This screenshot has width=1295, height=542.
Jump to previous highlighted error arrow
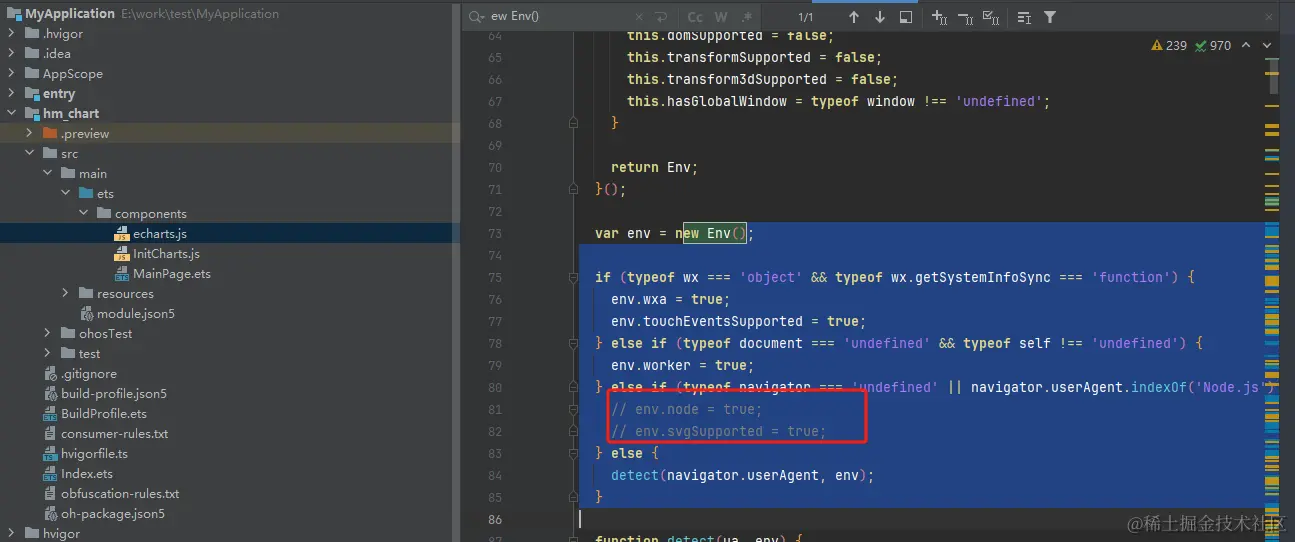[1246, 45]
